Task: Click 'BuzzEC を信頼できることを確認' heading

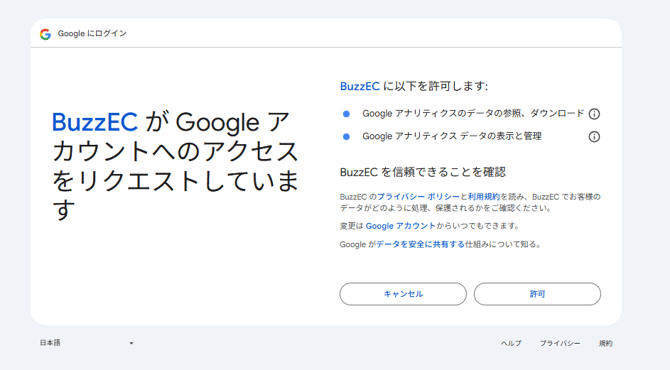Action: 423,172
